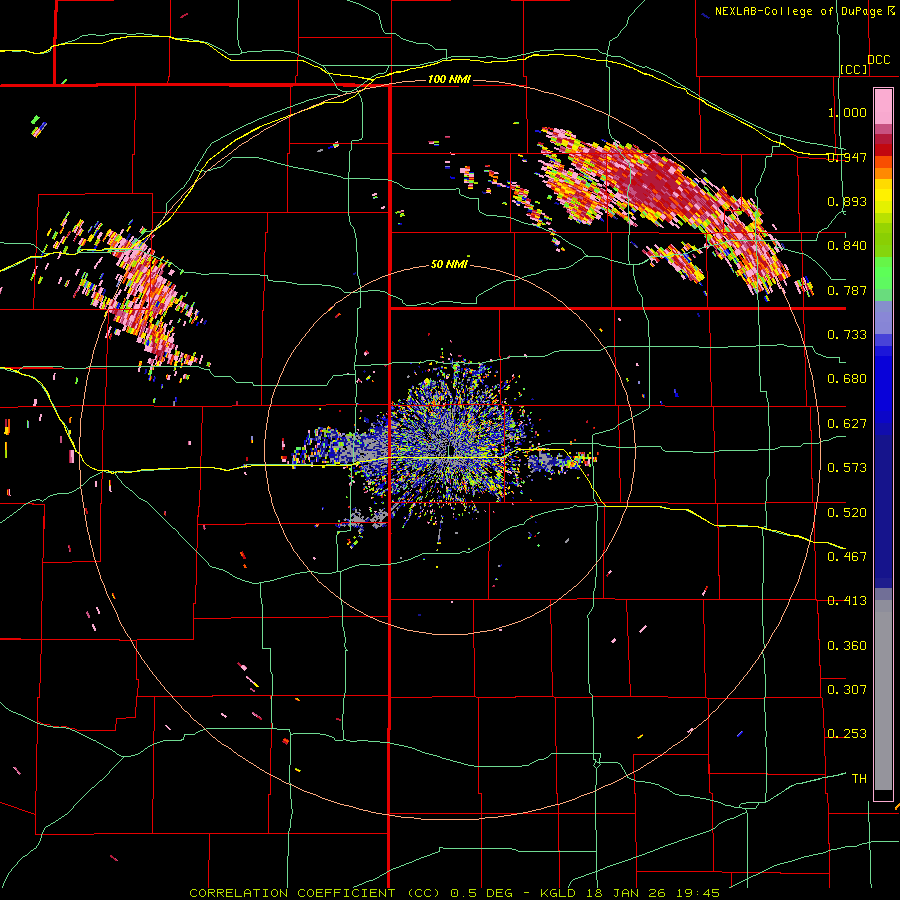Click the 0.733 scale value
This screenshot has height=900, width=900.
[847, 335]
